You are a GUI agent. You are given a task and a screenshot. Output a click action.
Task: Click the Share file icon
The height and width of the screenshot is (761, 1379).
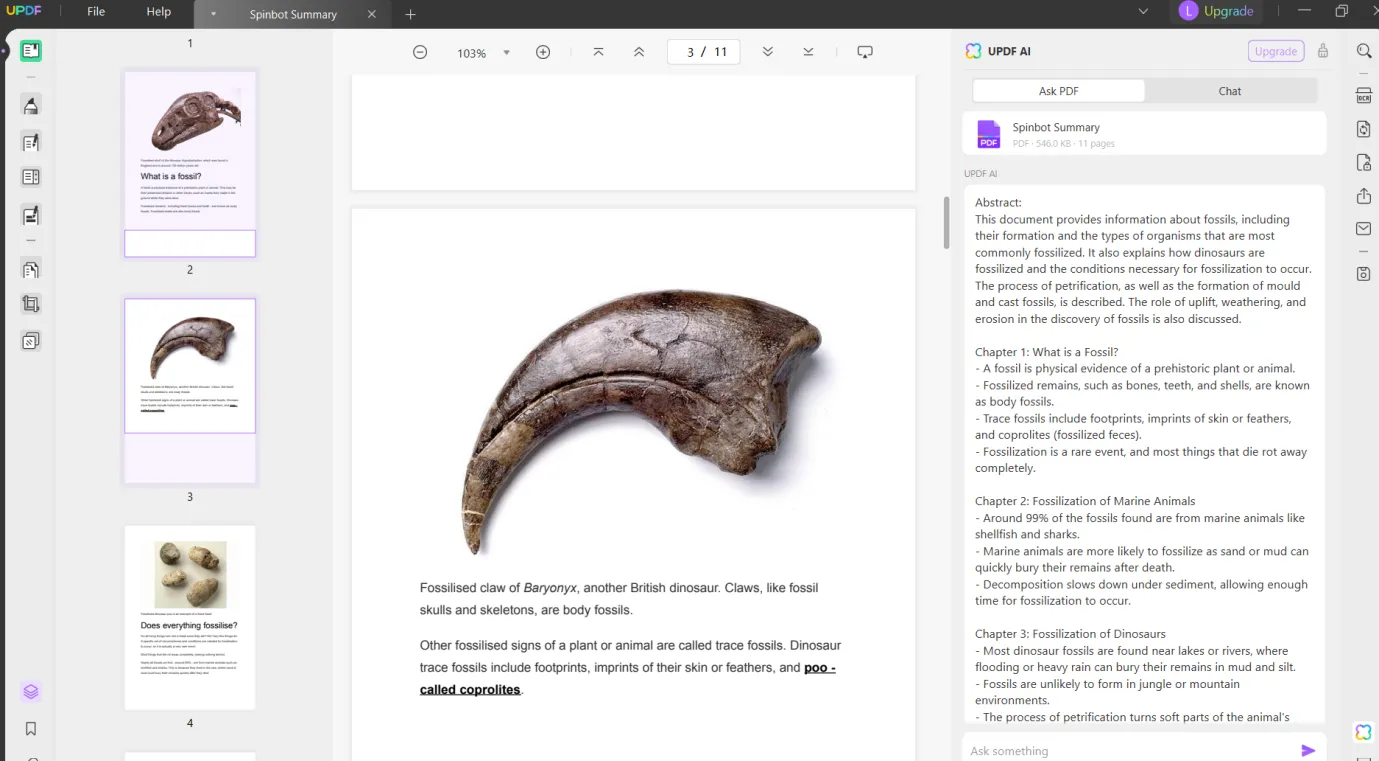coord(1363,196)
